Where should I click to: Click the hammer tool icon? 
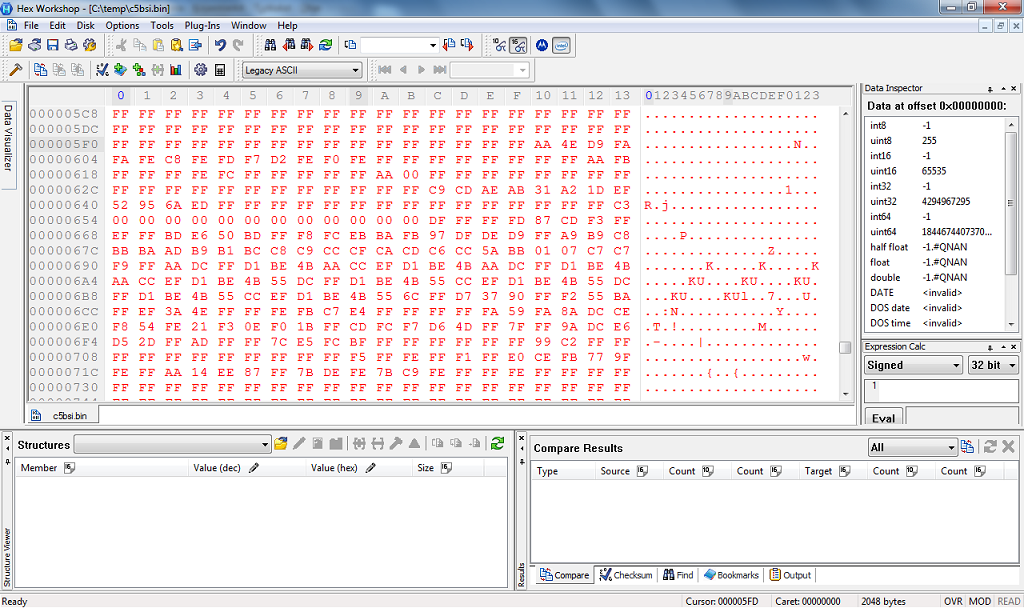[x=15, y=70]
